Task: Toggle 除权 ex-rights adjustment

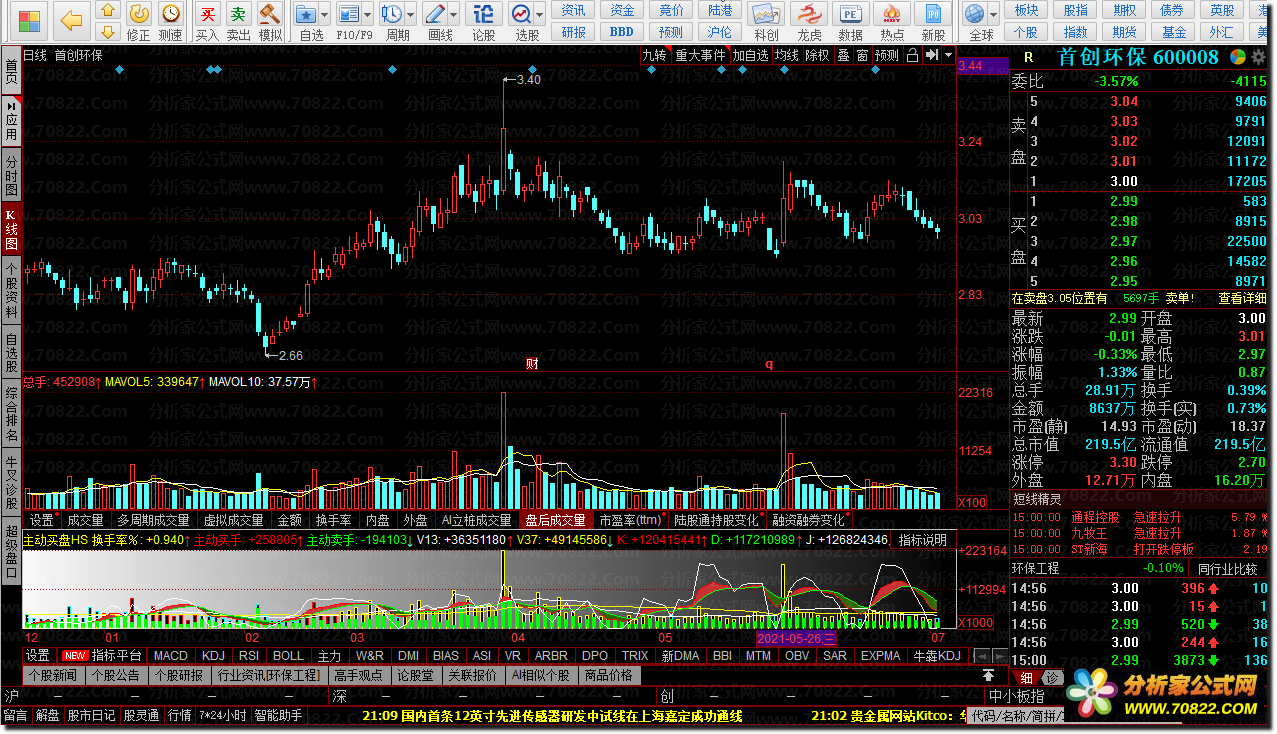Action: click(x=817, y=56)
